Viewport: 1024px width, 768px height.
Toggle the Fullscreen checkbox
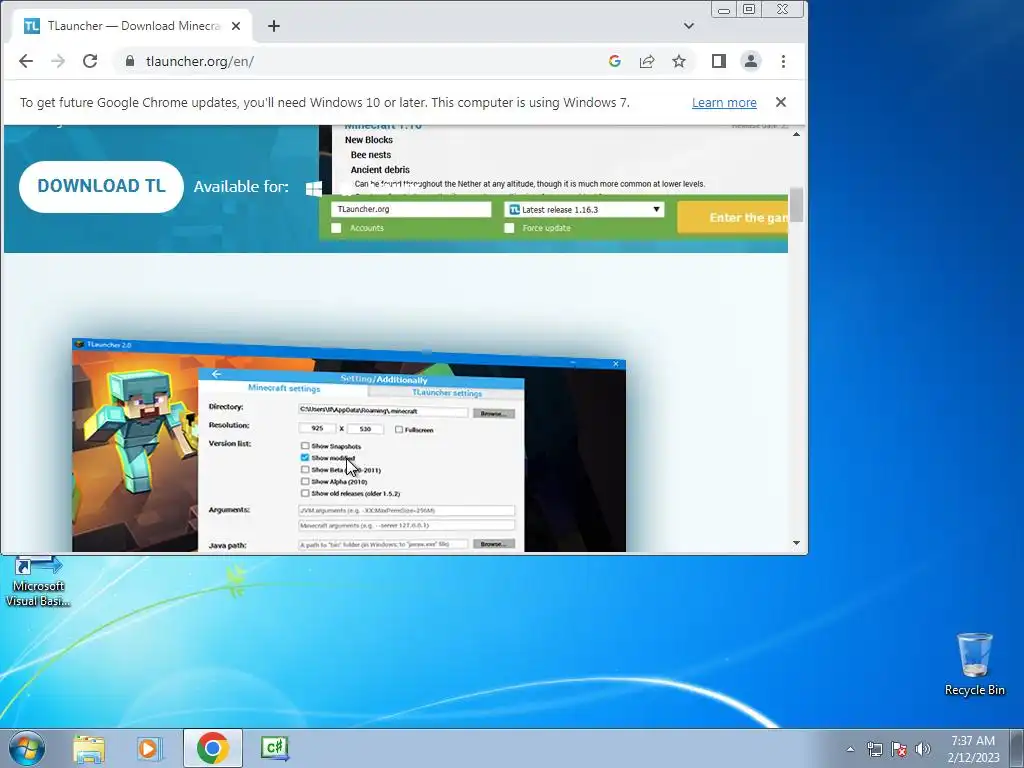tap(398, 430)
